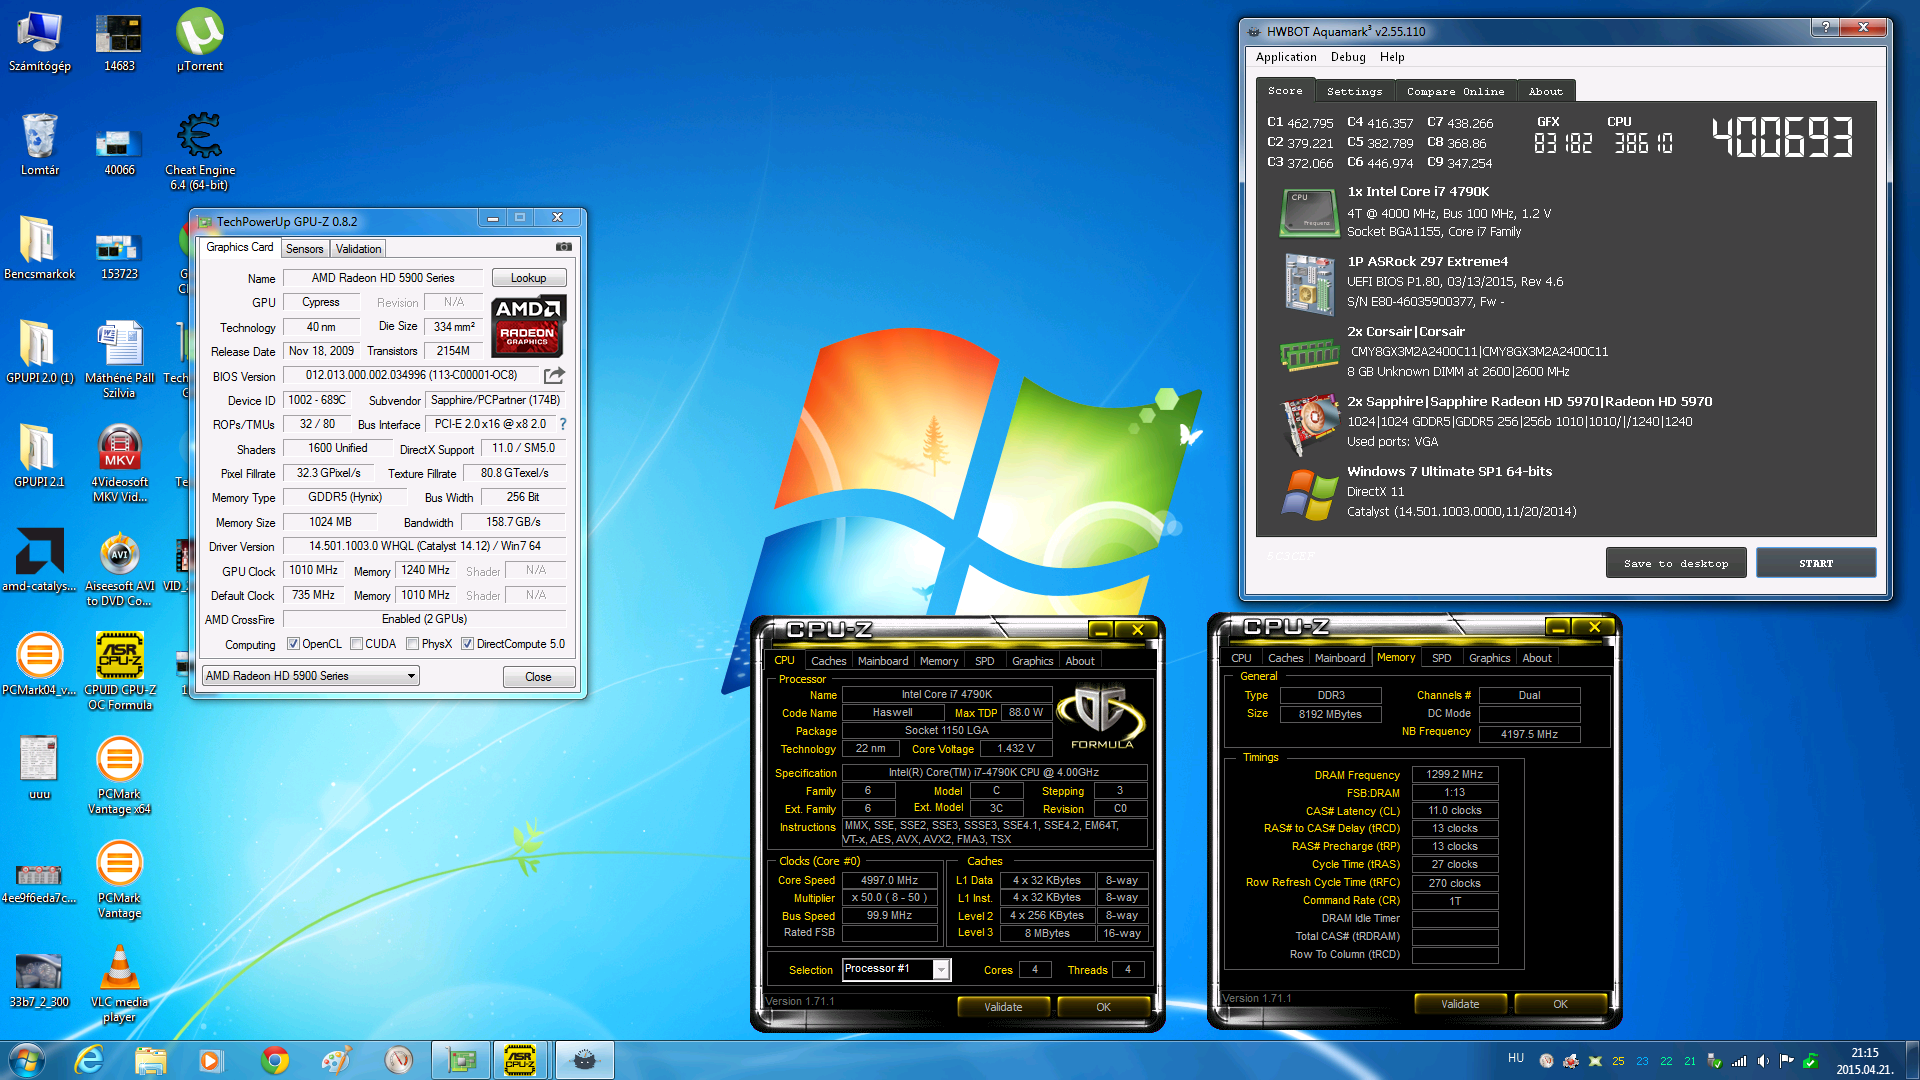
Task: Click the ASRock Formula logo in CPU-Z
Action: coord(1101,717)
